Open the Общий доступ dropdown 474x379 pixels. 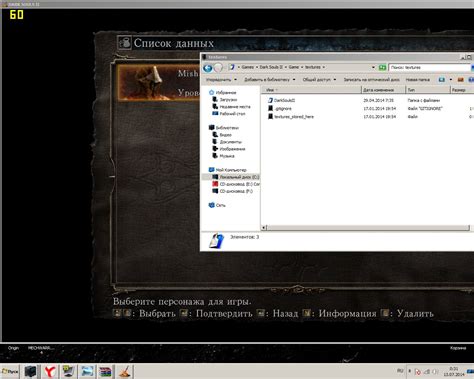point(319,80)
